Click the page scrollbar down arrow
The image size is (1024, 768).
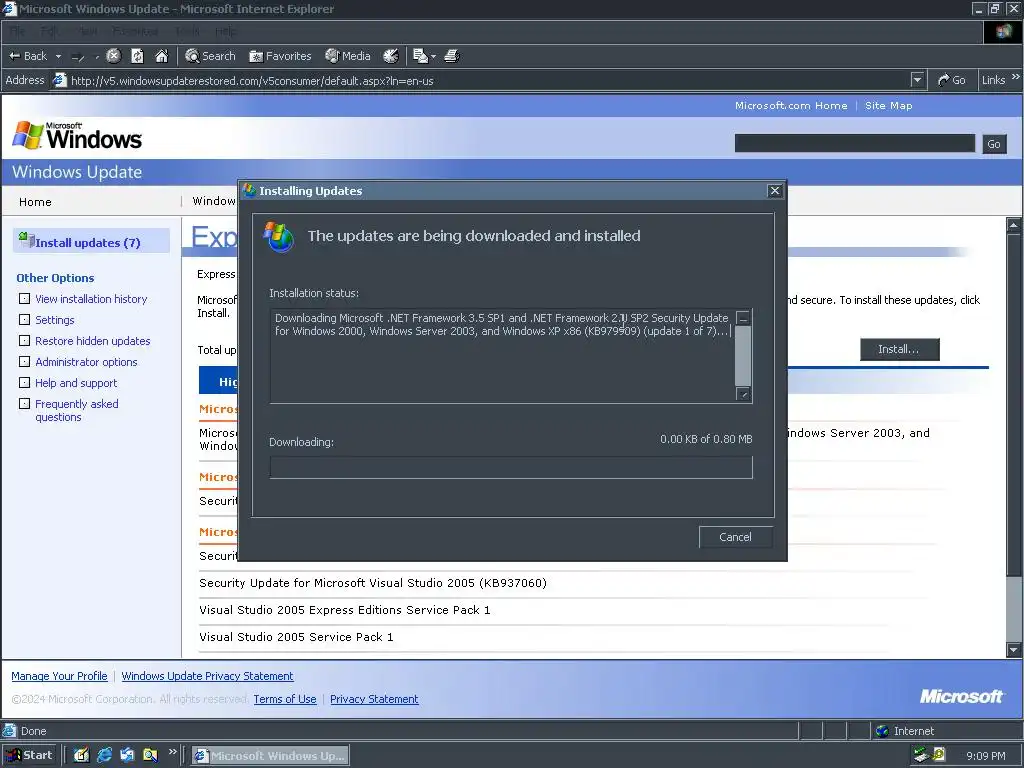coord(1014,650)
